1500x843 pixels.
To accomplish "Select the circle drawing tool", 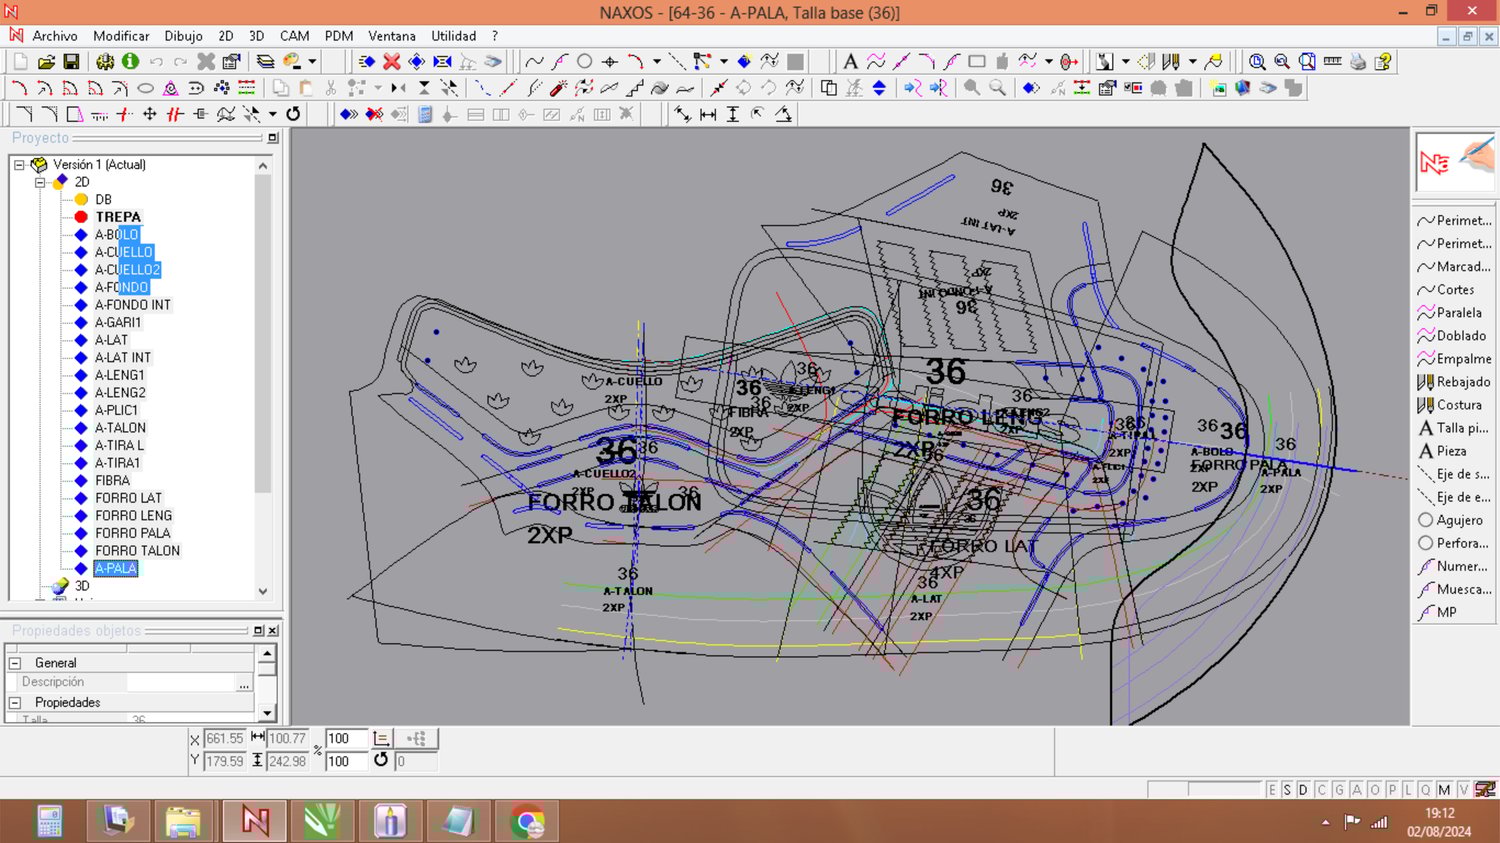I will 585,62.
